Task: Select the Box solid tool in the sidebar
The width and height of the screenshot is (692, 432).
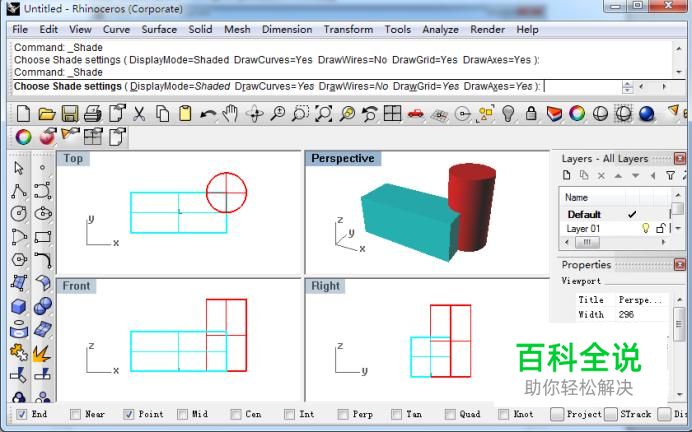Action: tap(19, 306)
